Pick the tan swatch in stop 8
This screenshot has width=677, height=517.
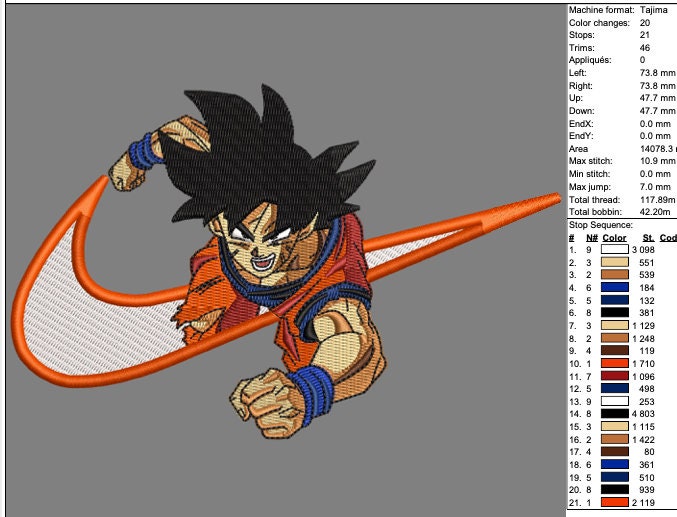click(615, 338)
